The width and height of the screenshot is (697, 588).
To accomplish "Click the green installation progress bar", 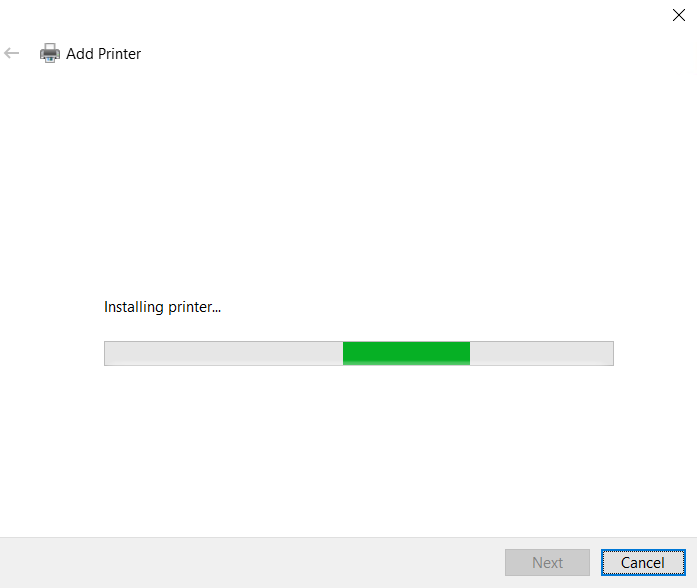I will click(x=359, y=353).
